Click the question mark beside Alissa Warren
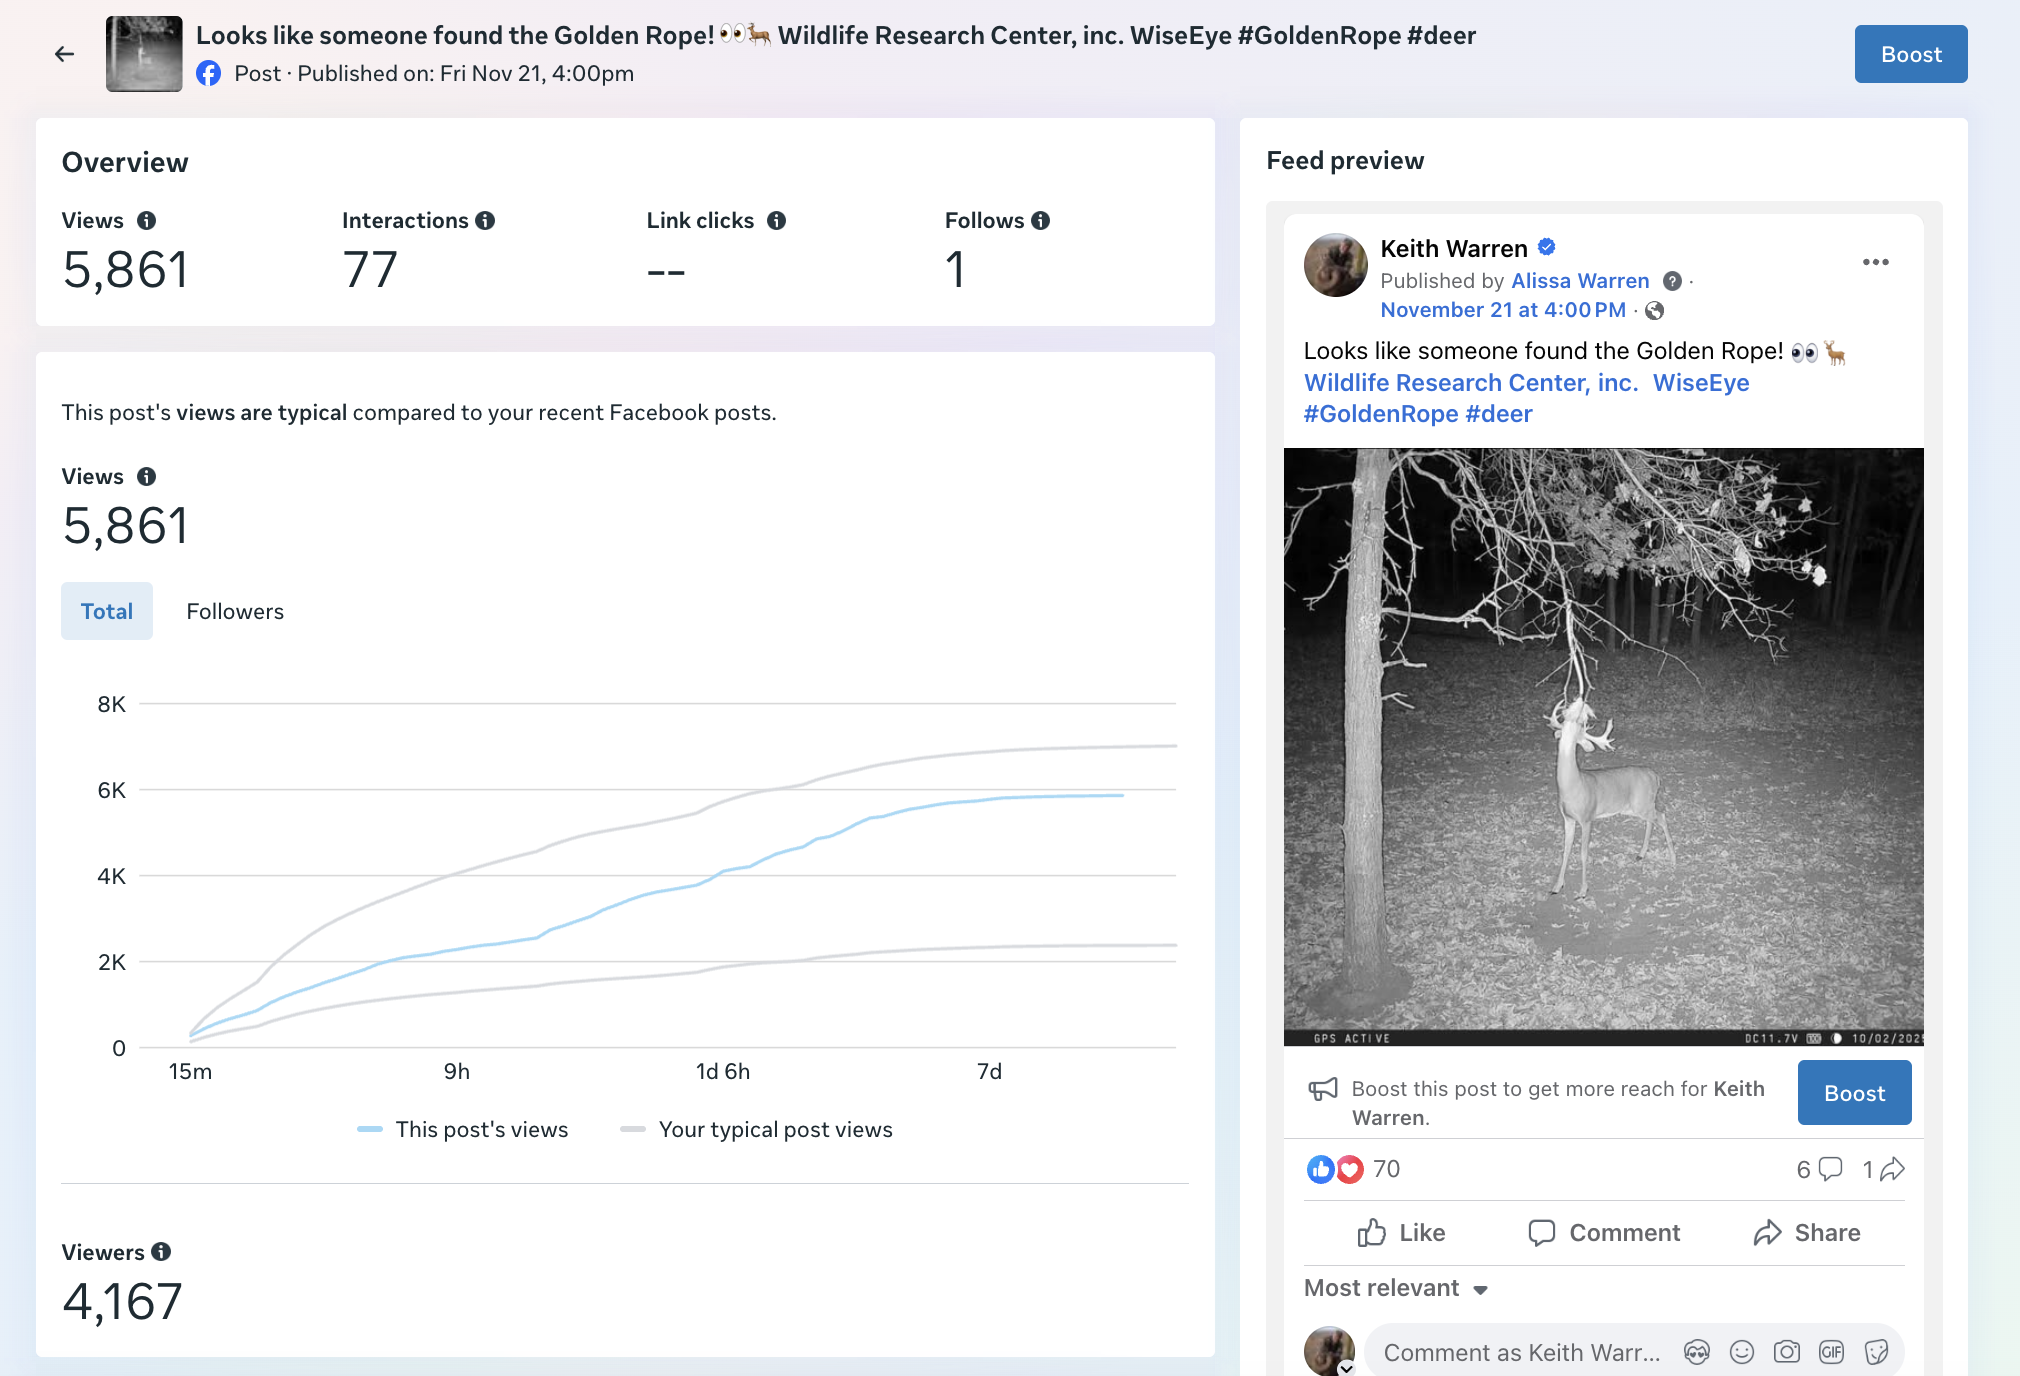The image size is (2020, 1376). click(x=1672, y=281)
